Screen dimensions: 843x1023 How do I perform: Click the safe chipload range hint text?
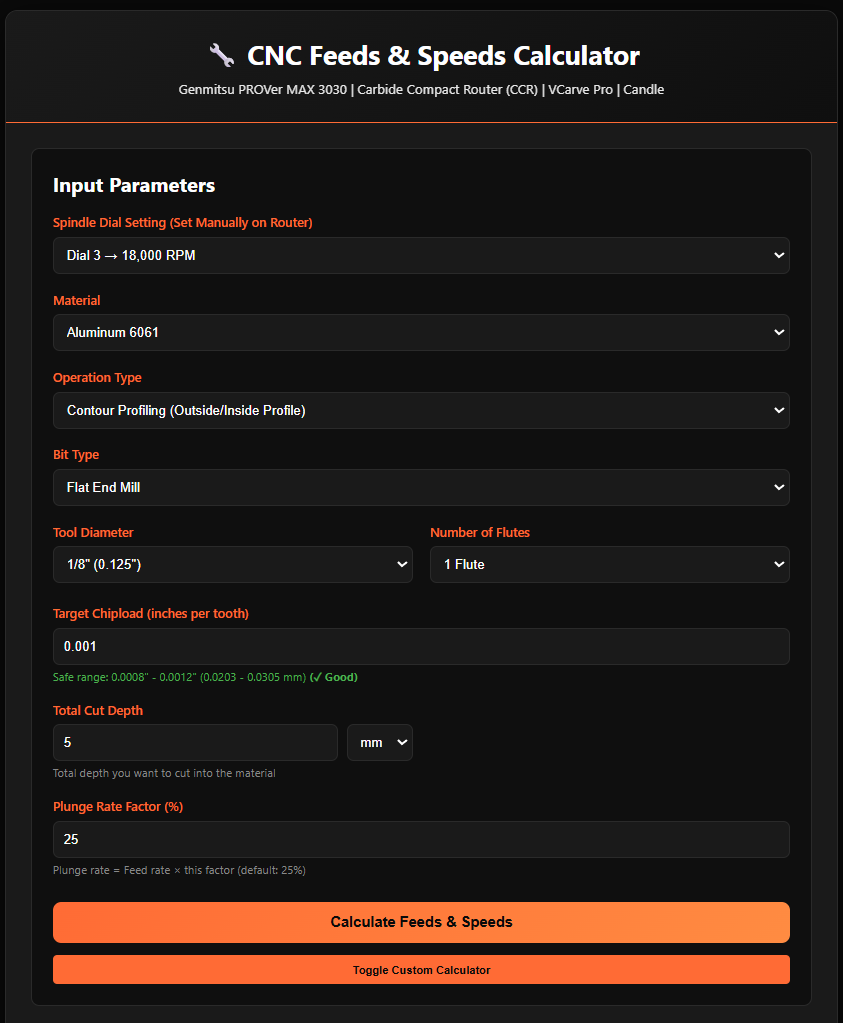(175, 677)
